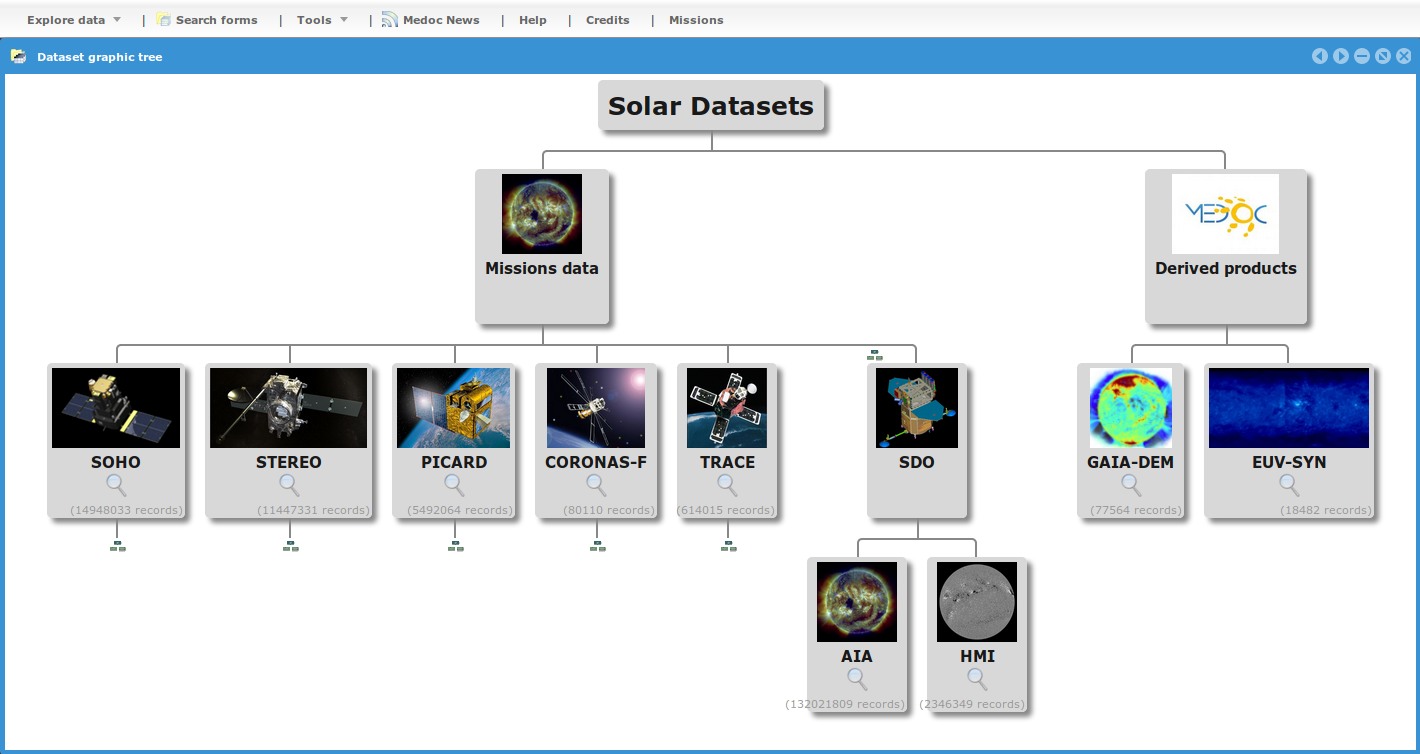Viewport: 1420px width, 754px height.
Task: Click the MEDOC logo in Derived products
Action: point(1225,214)
